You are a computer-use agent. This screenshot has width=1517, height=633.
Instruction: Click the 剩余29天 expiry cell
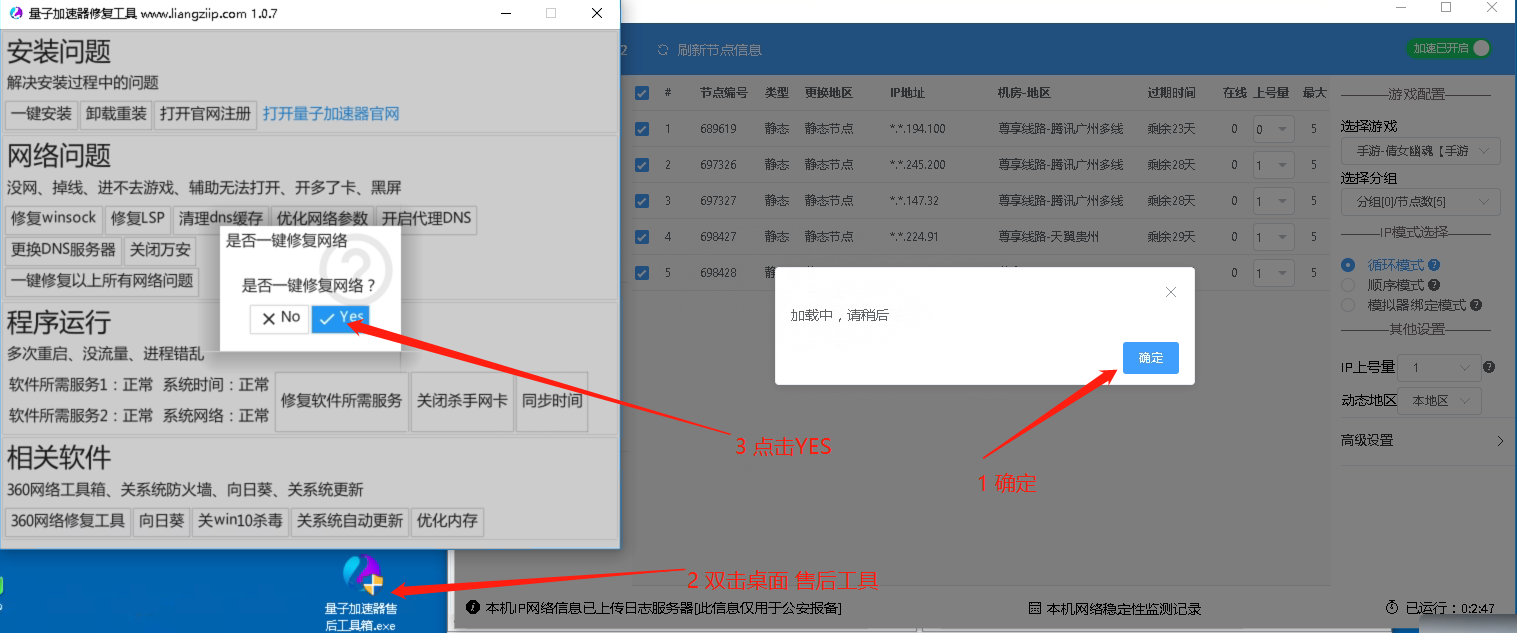click(x=1171, y=237)
